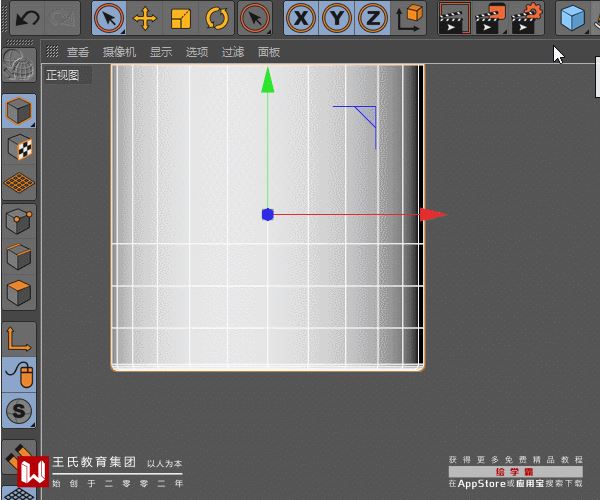Toggle Snap S icon
This screenshot has height=500, width=600.
tap(19, 411)
